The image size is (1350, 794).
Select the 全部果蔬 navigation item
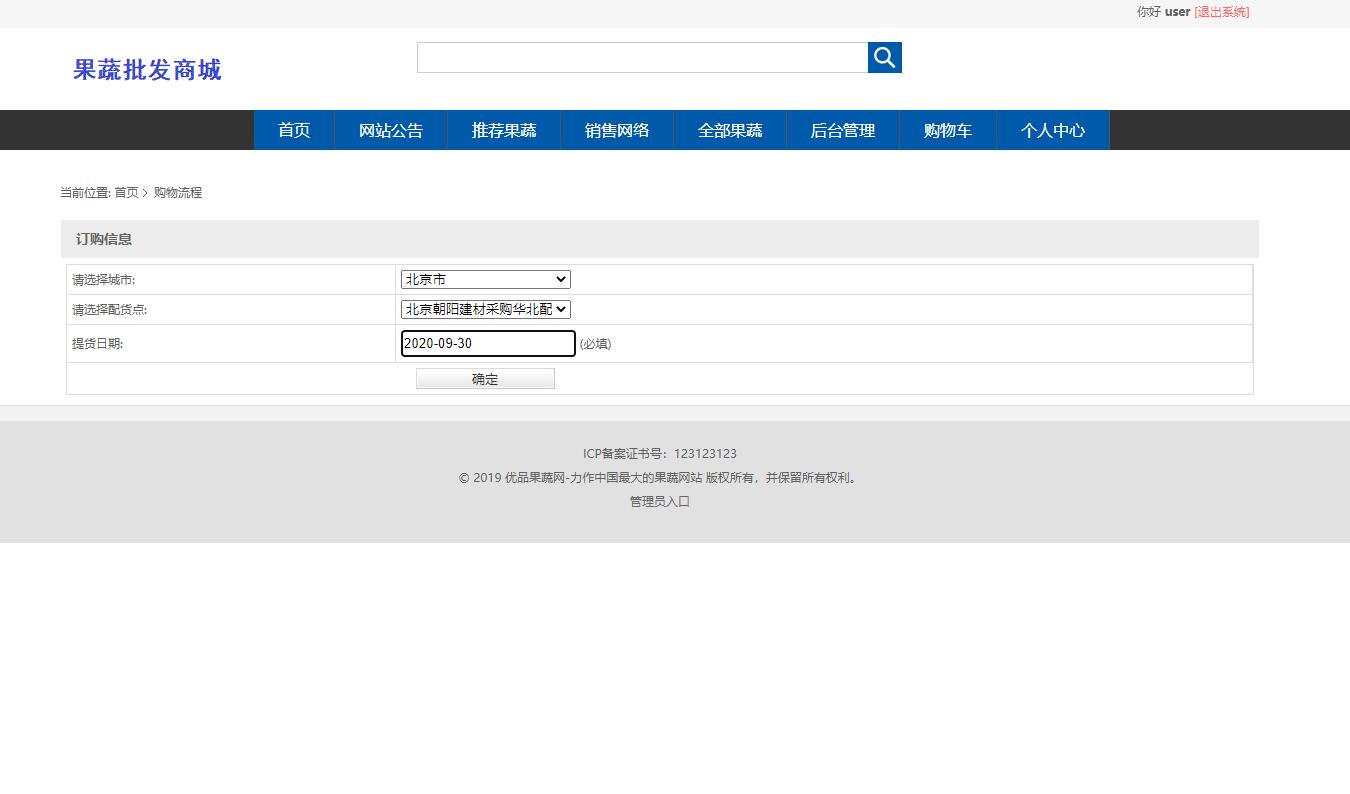[x=730, y=130]
